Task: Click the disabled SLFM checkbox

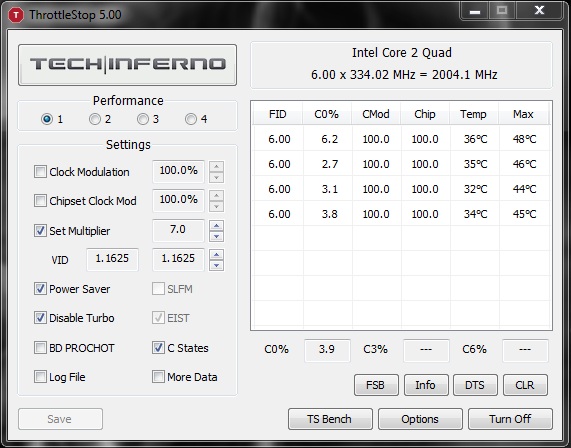Action: tap(158, 289)
